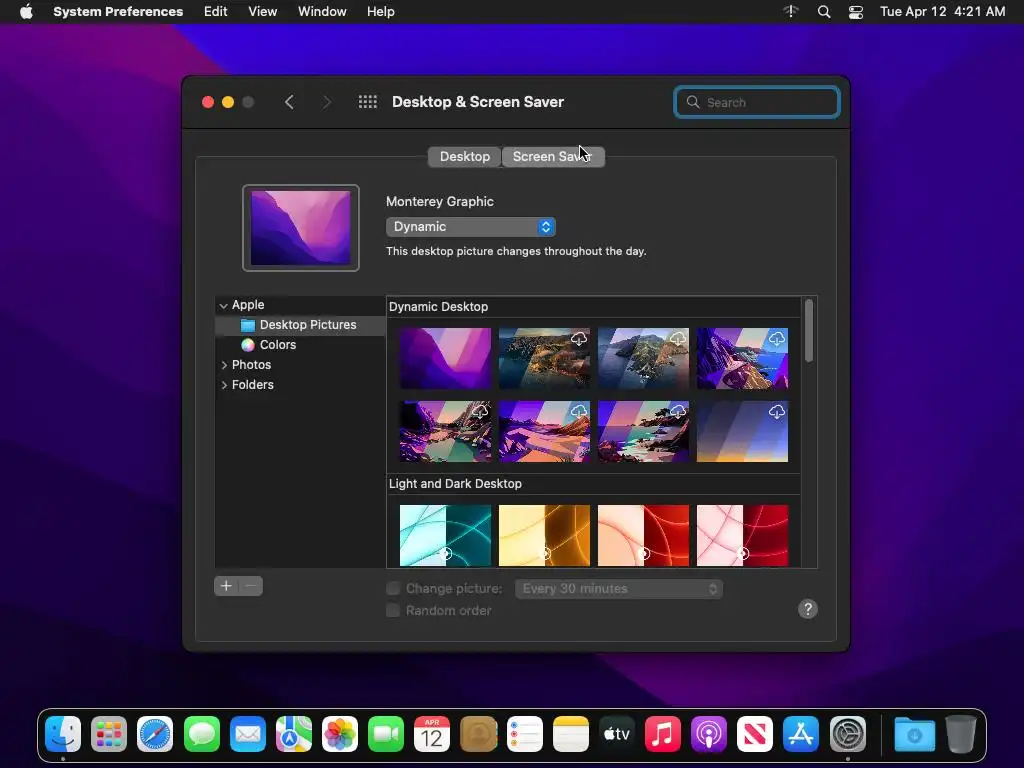Click the help question mark button
Image resolution: width=1024 pixels, height=768 pixels.
tap(808, 609)
